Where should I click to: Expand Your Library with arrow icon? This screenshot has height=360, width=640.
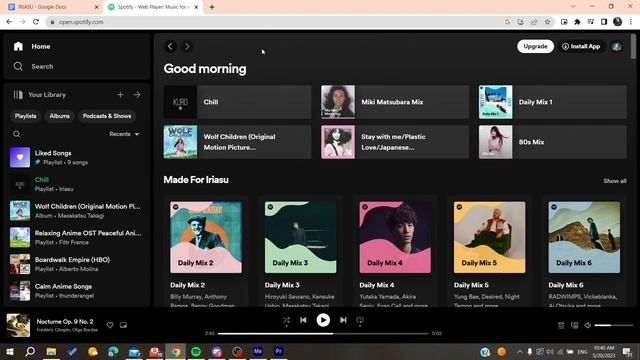pyautogui.click(x=137, y=95)
